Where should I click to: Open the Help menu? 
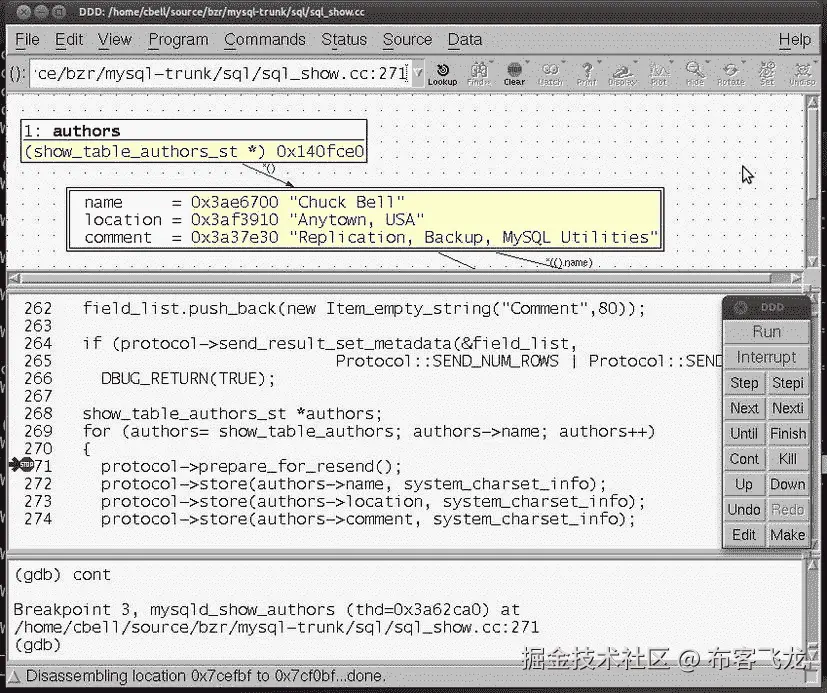795,40
